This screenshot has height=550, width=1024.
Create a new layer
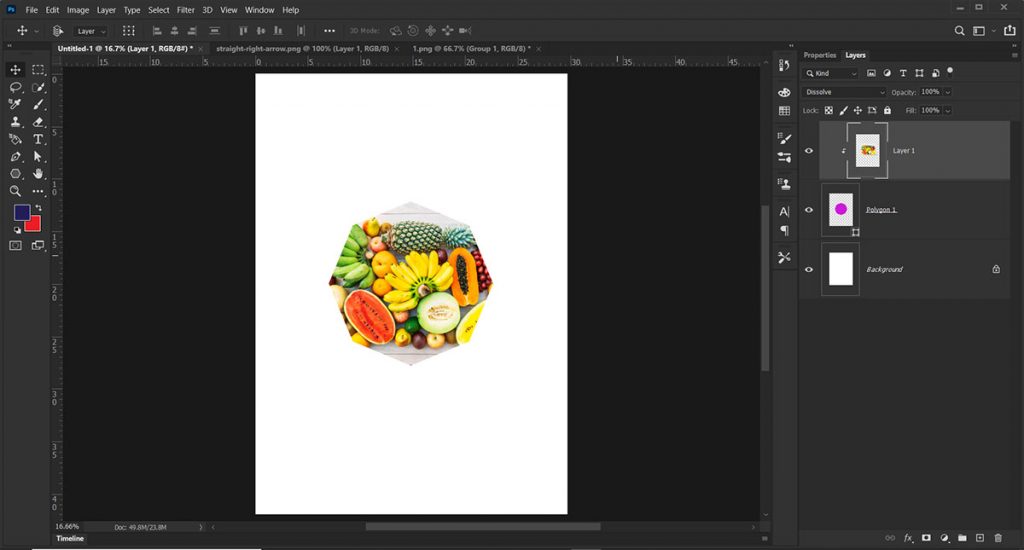click(980, 538)
